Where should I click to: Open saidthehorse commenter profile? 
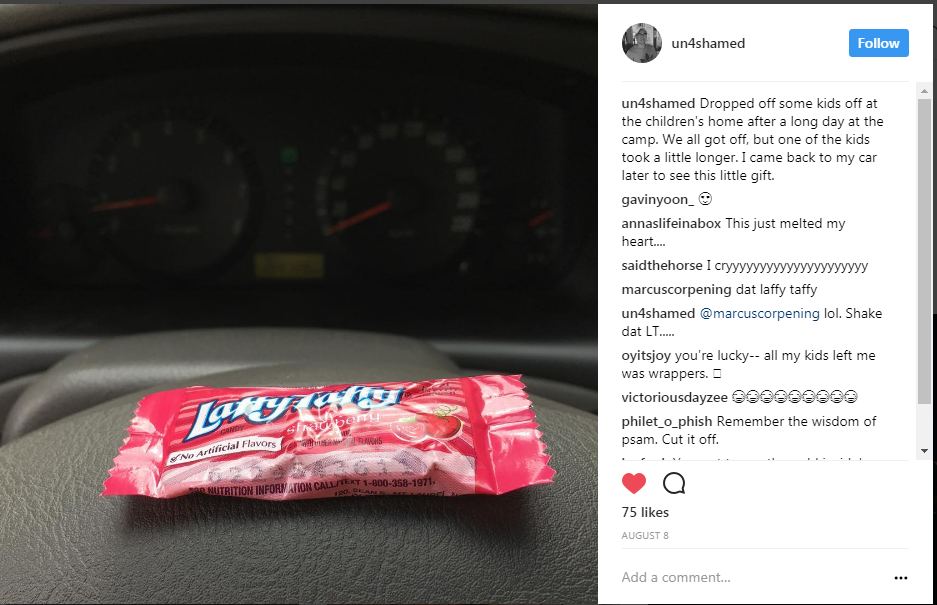662,265
